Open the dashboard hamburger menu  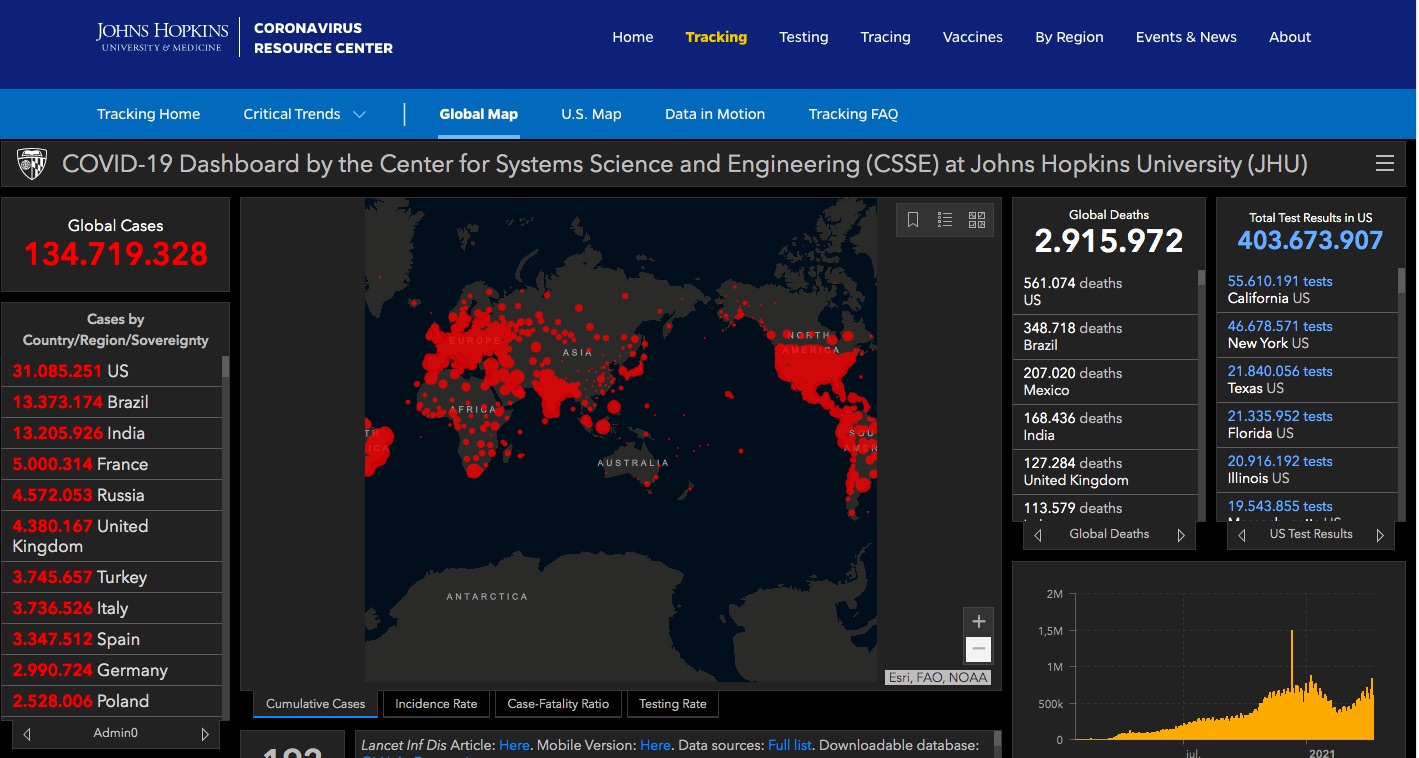pos(1384,164)
